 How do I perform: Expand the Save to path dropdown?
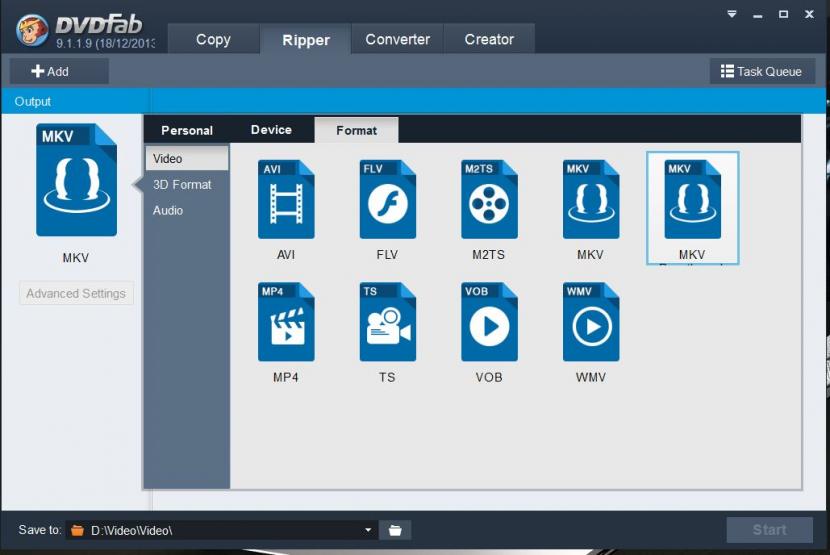click(x=368, y=530)
